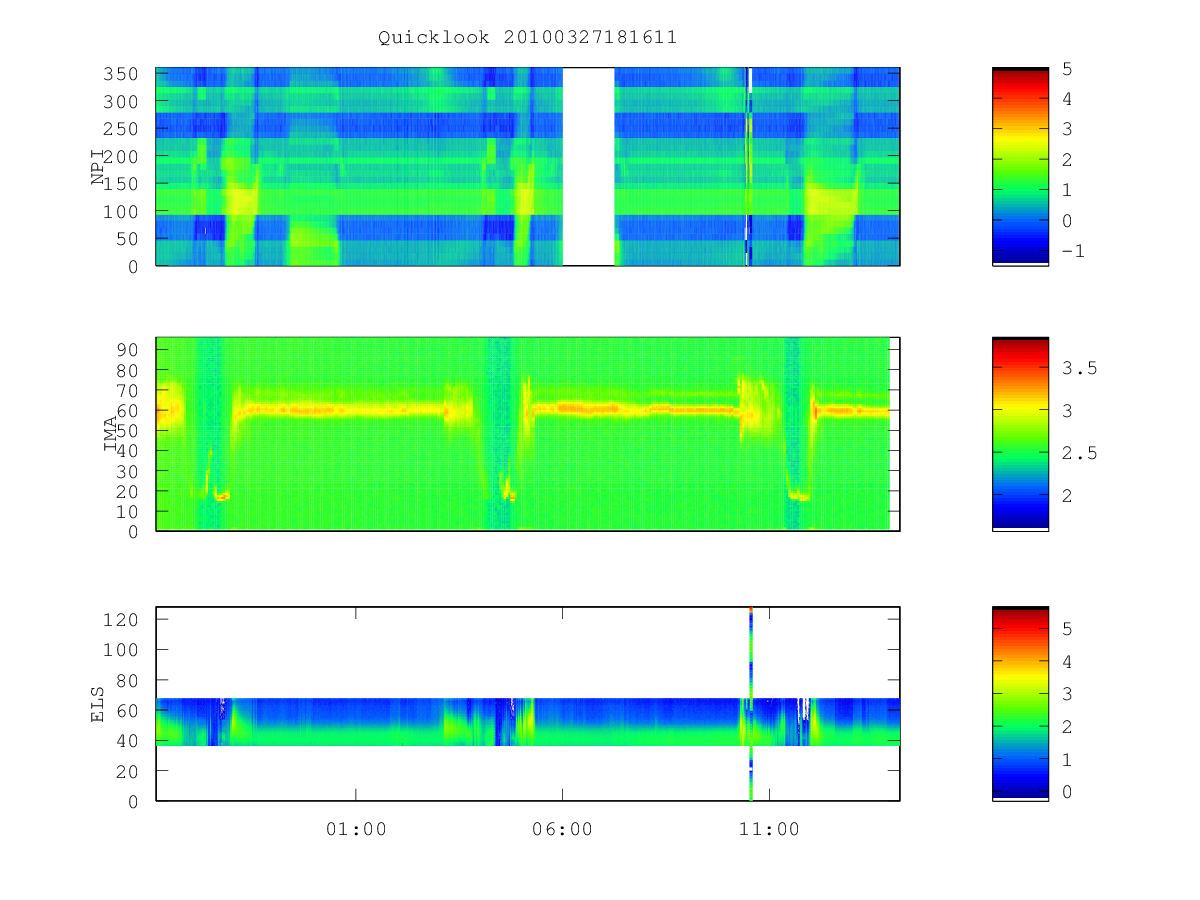This screenshot has width=1200, height=900.
Task: Click the IMA colorbar value 2.5
Action: pyautogui.click(x=1079, y=454)
